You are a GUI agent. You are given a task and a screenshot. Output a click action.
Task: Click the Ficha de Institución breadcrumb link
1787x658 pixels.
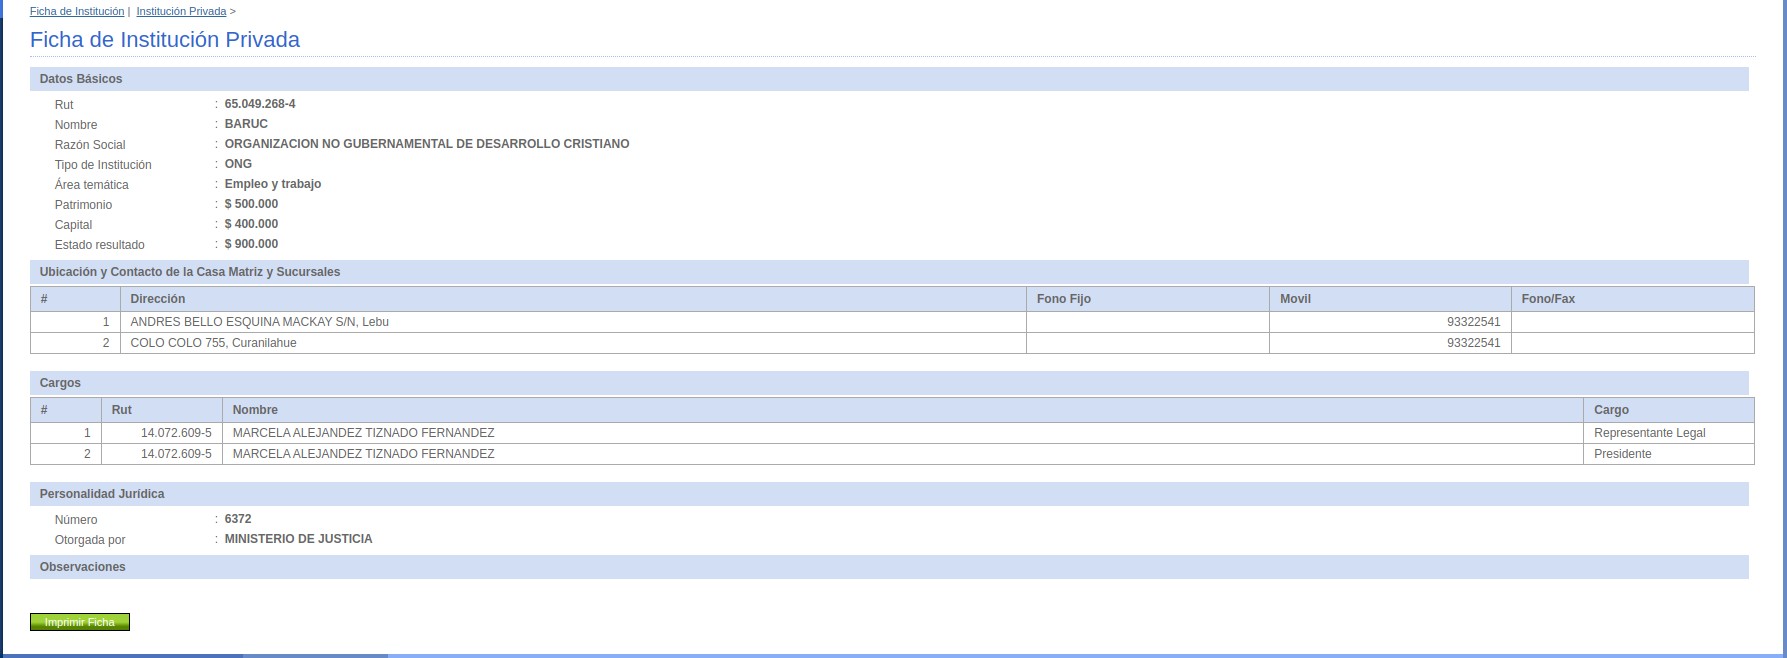[77, 11]
